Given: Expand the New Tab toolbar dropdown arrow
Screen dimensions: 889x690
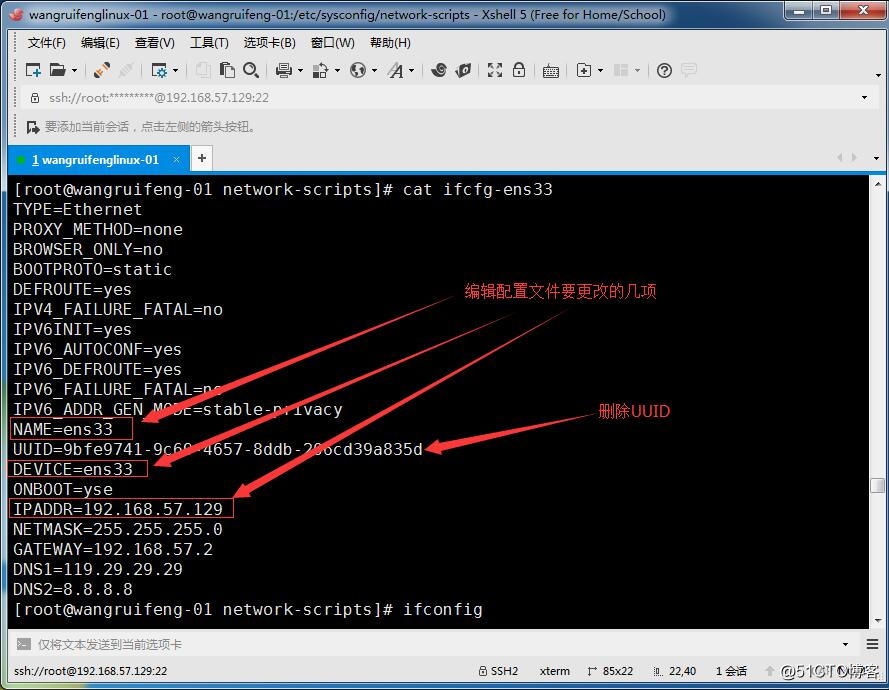Looking at the screenshot, I should (x=600, y=71).
